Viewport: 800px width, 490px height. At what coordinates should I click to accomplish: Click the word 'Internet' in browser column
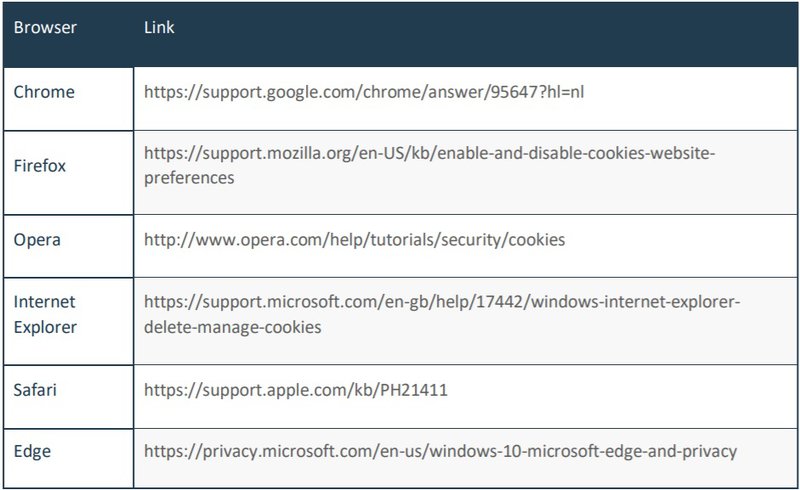pos(45,301)
